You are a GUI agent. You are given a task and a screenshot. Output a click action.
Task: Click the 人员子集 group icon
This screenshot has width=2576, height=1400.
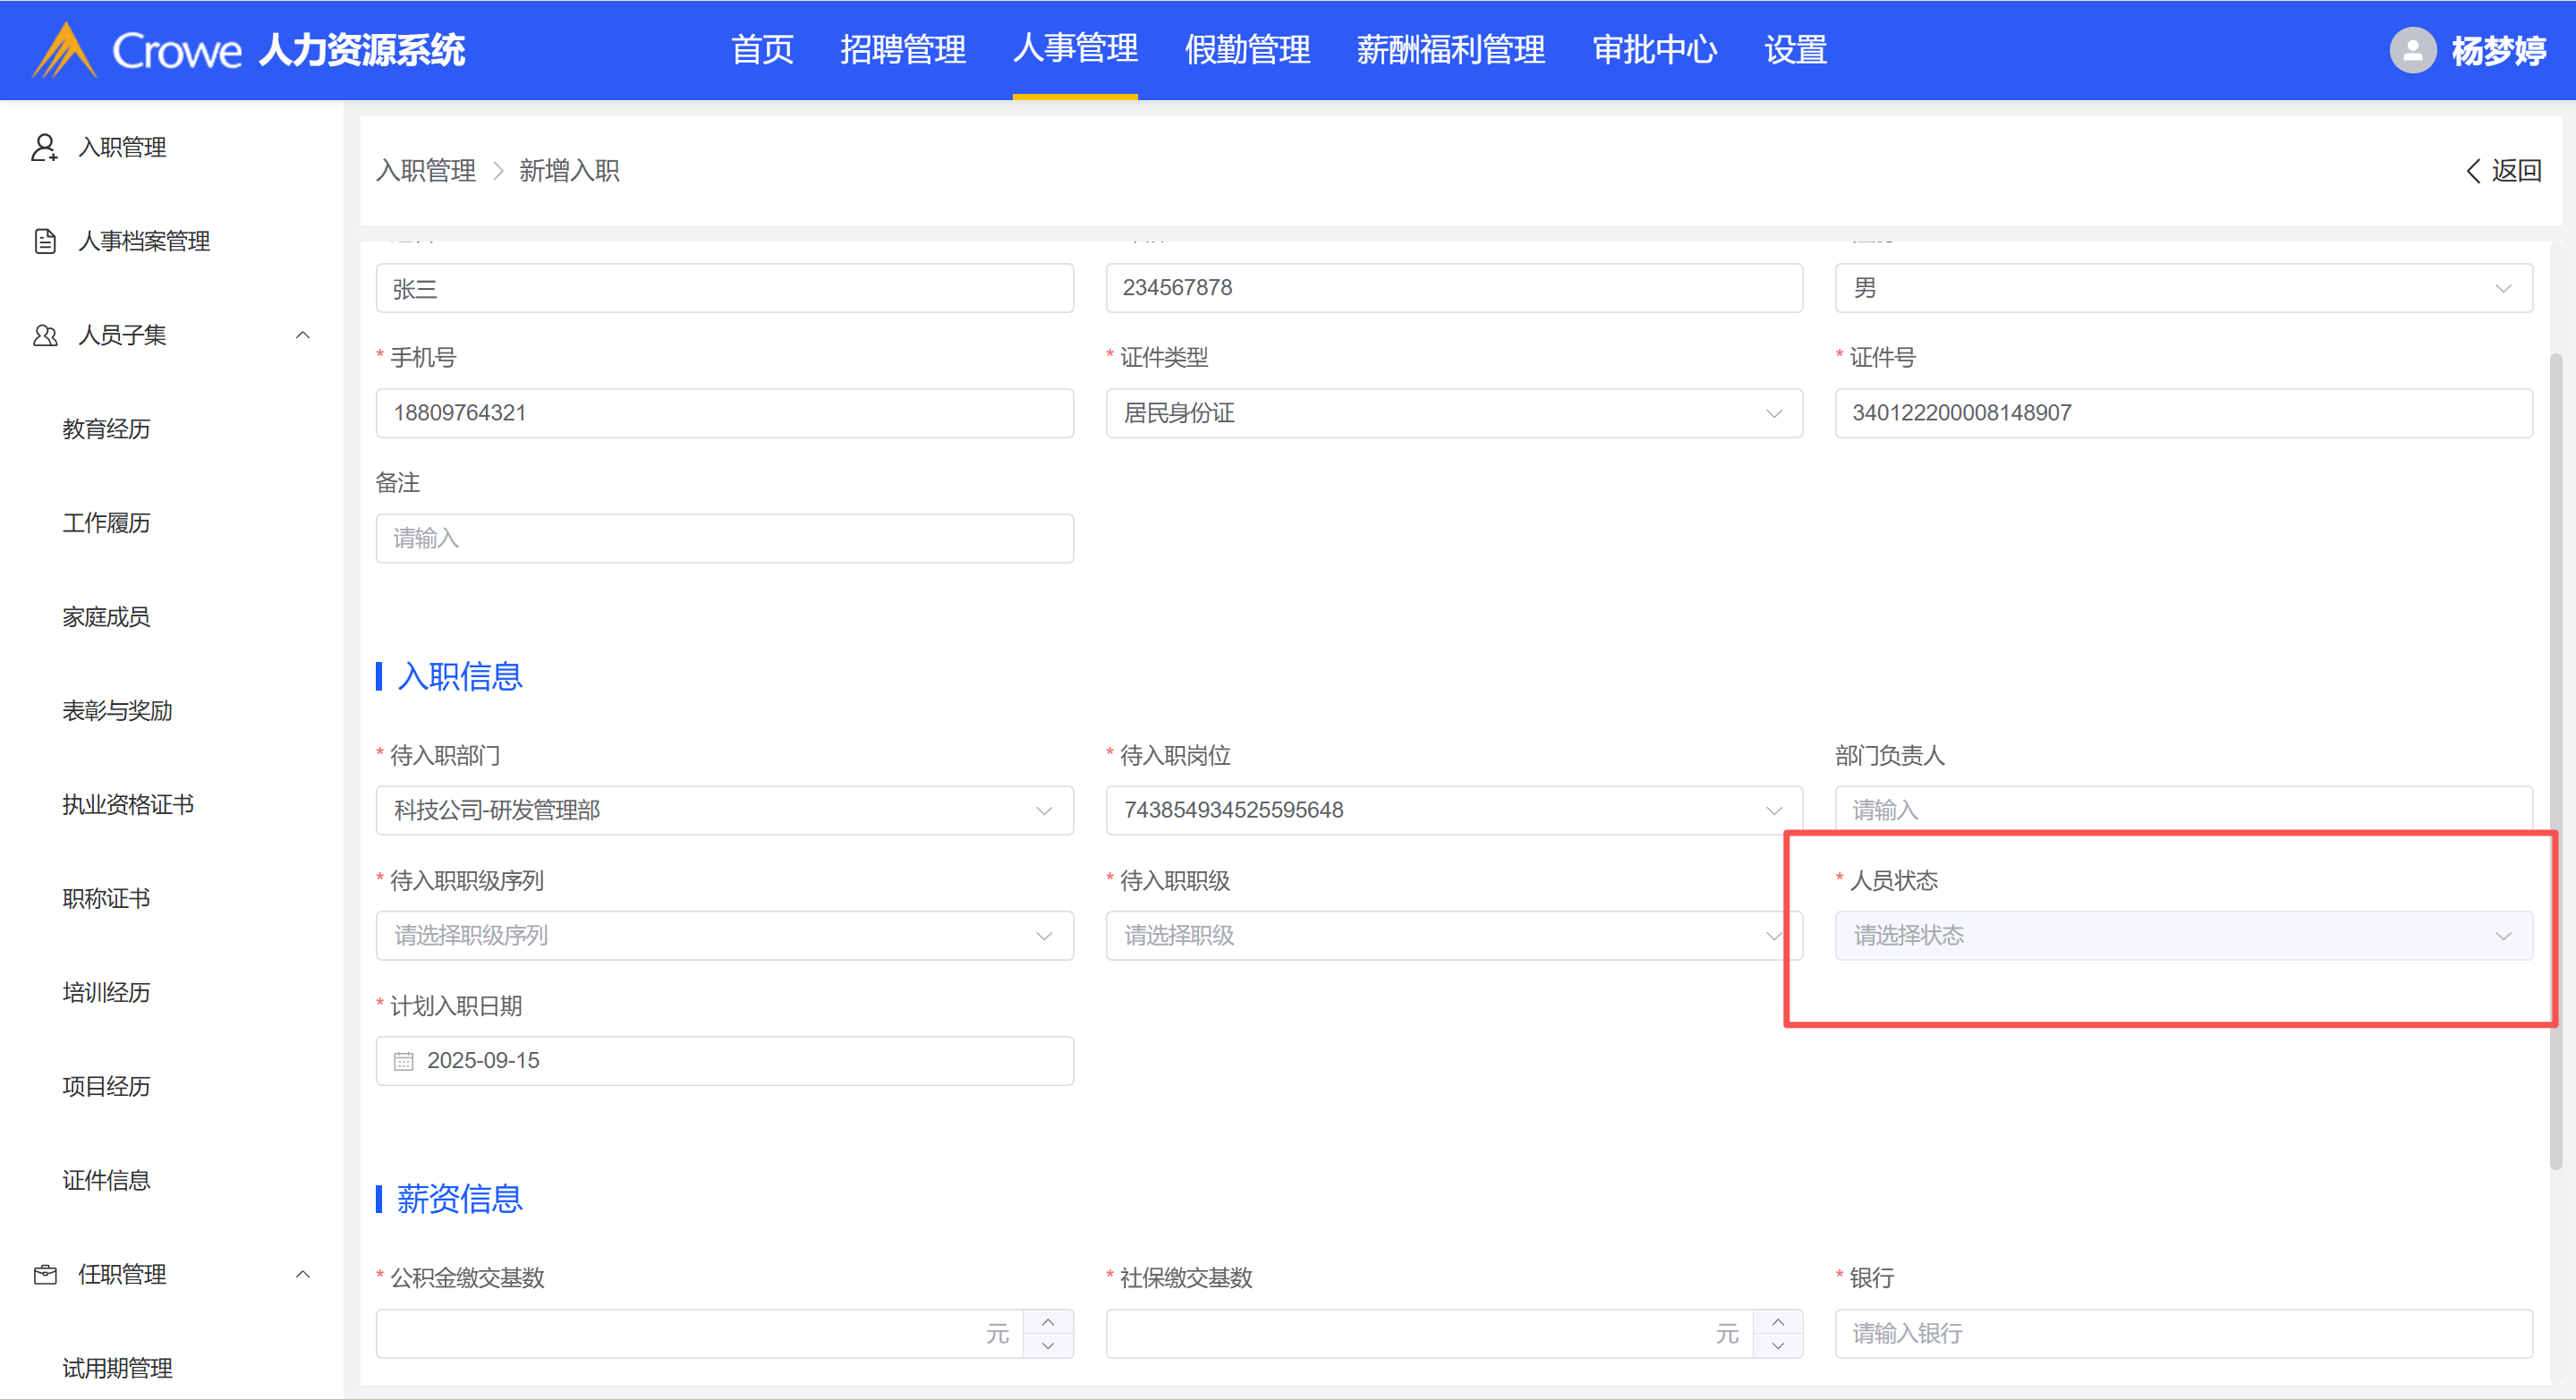coord(44,335)
